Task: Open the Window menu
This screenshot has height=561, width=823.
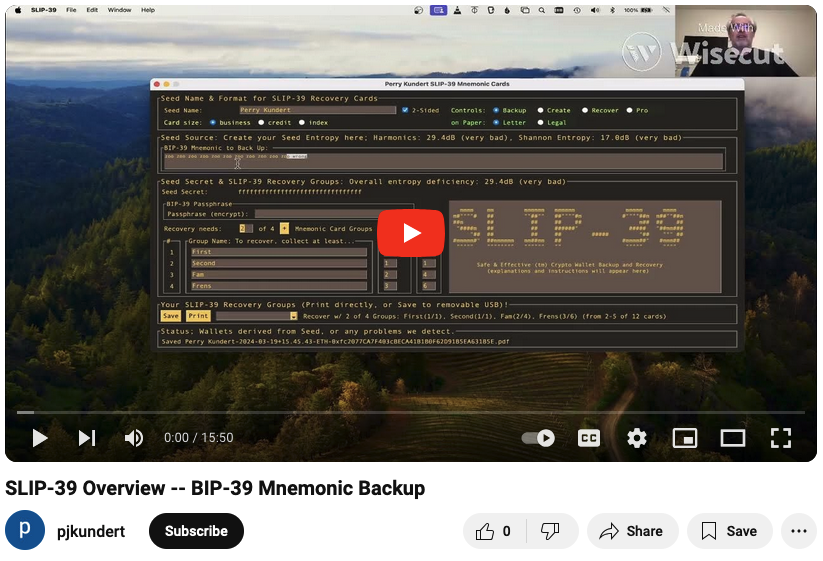Action: tap(119, 10)
